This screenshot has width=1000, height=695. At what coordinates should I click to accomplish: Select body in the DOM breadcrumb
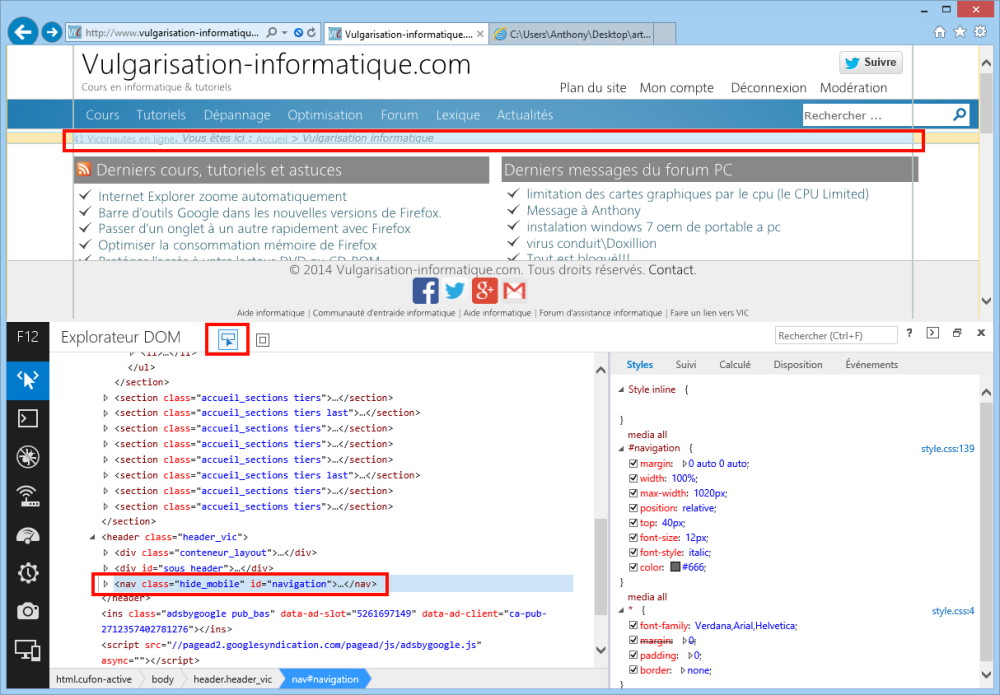163,679
